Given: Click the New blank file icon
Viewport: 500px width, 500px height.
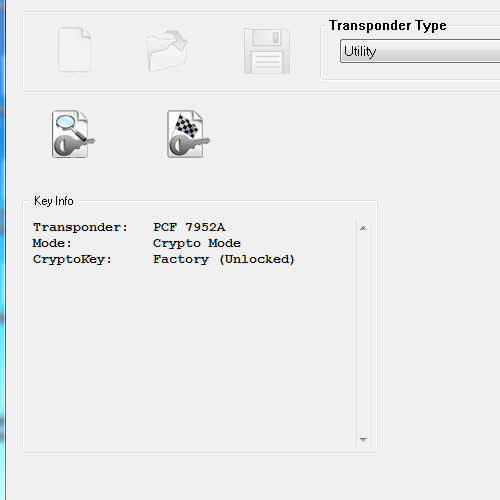Looking at the screenshot, I should (x=74, y=50).
